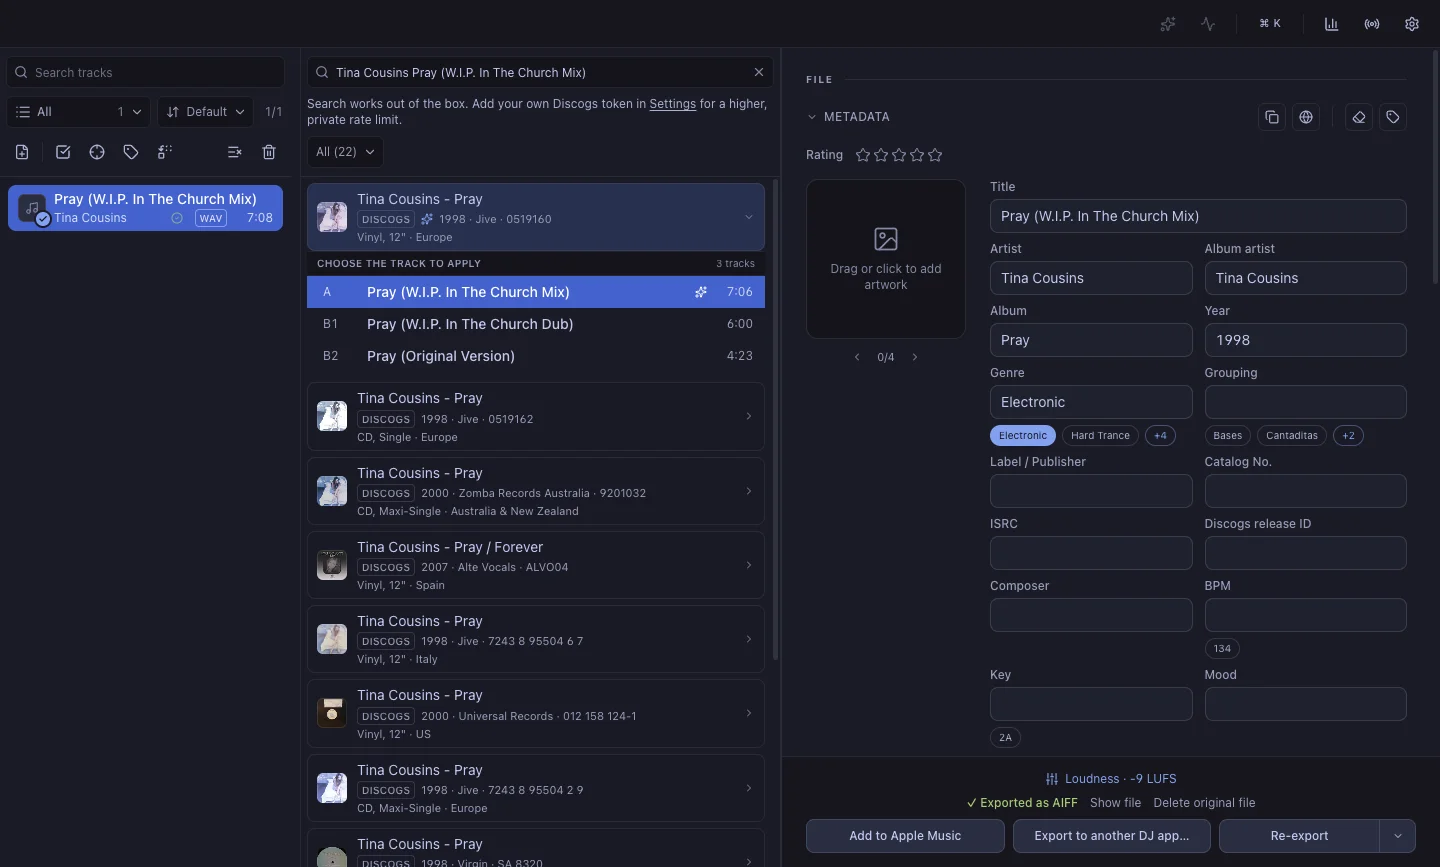Click the crosshair target icon in track toolbar
The width and height of the screenshot is (1440, 867).
97,152
